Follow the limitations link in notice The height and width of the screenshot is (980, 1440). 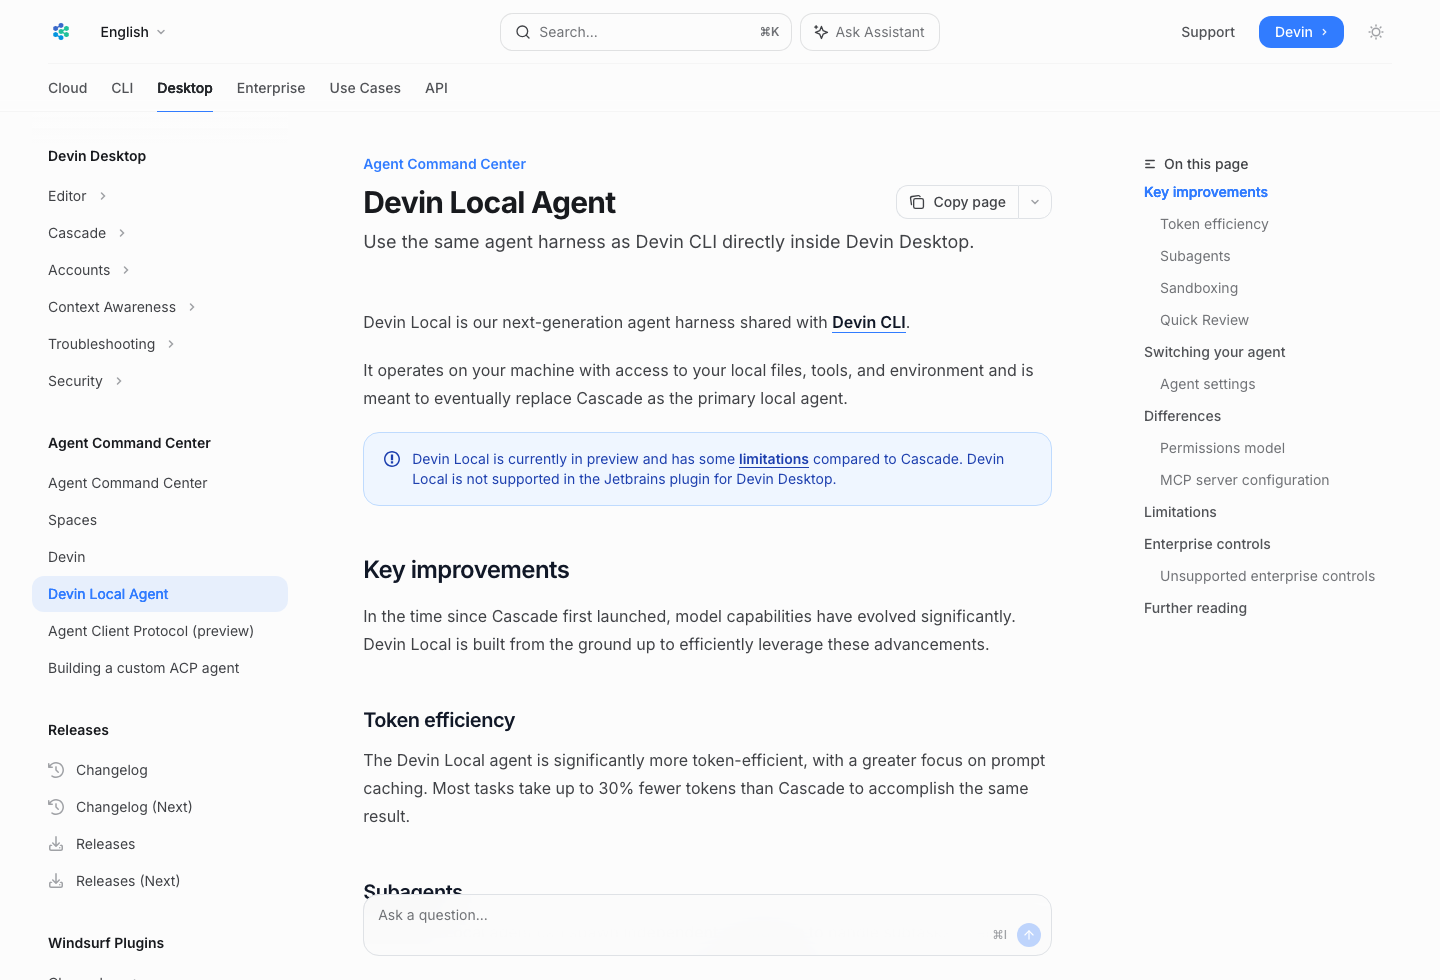(774, 459)
